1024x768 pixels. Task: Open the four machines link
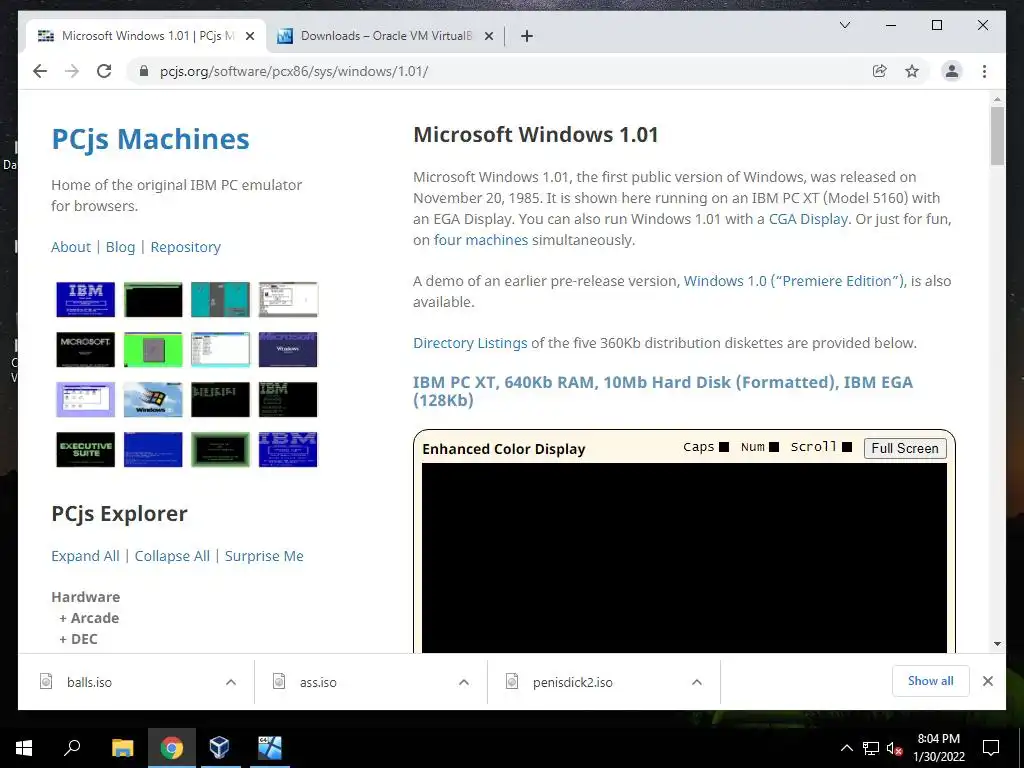tap(481, 240)
